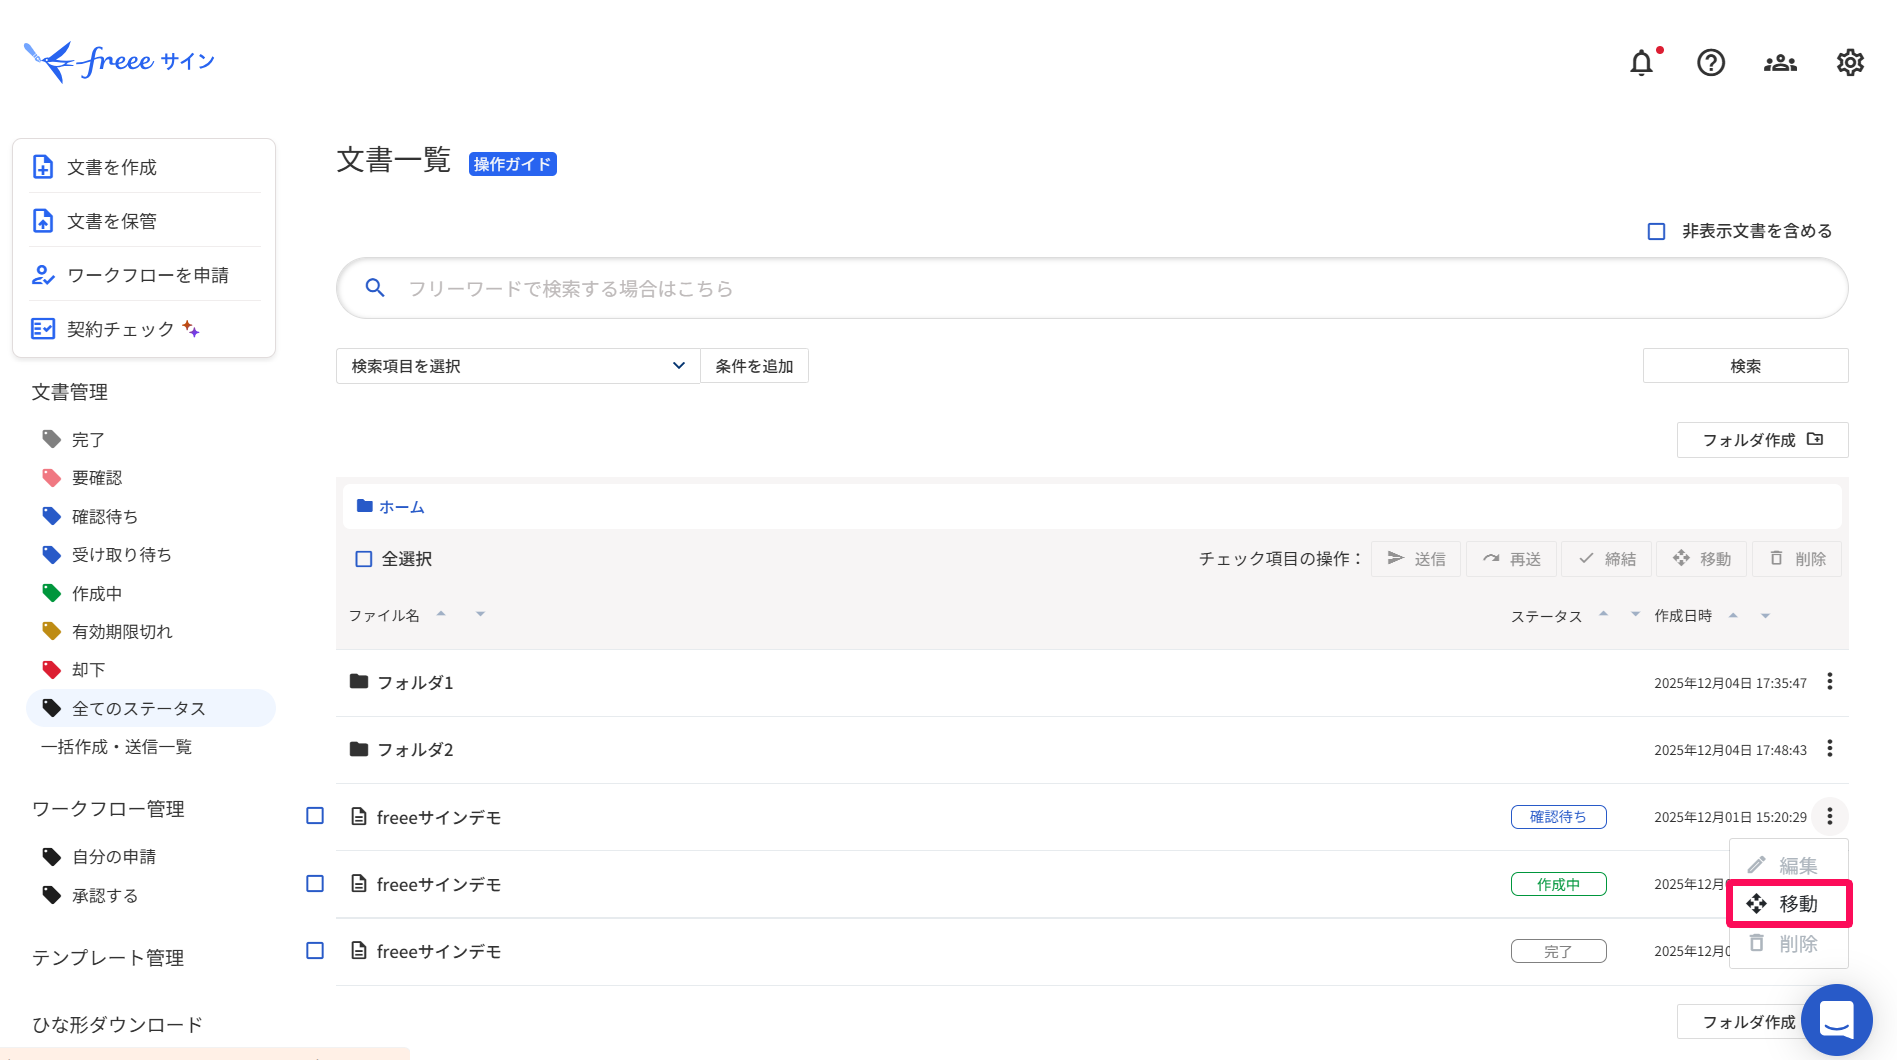Click the ホーム breadcrumb link
The width and height of the screenshot is (1897, 1060).
402,507
